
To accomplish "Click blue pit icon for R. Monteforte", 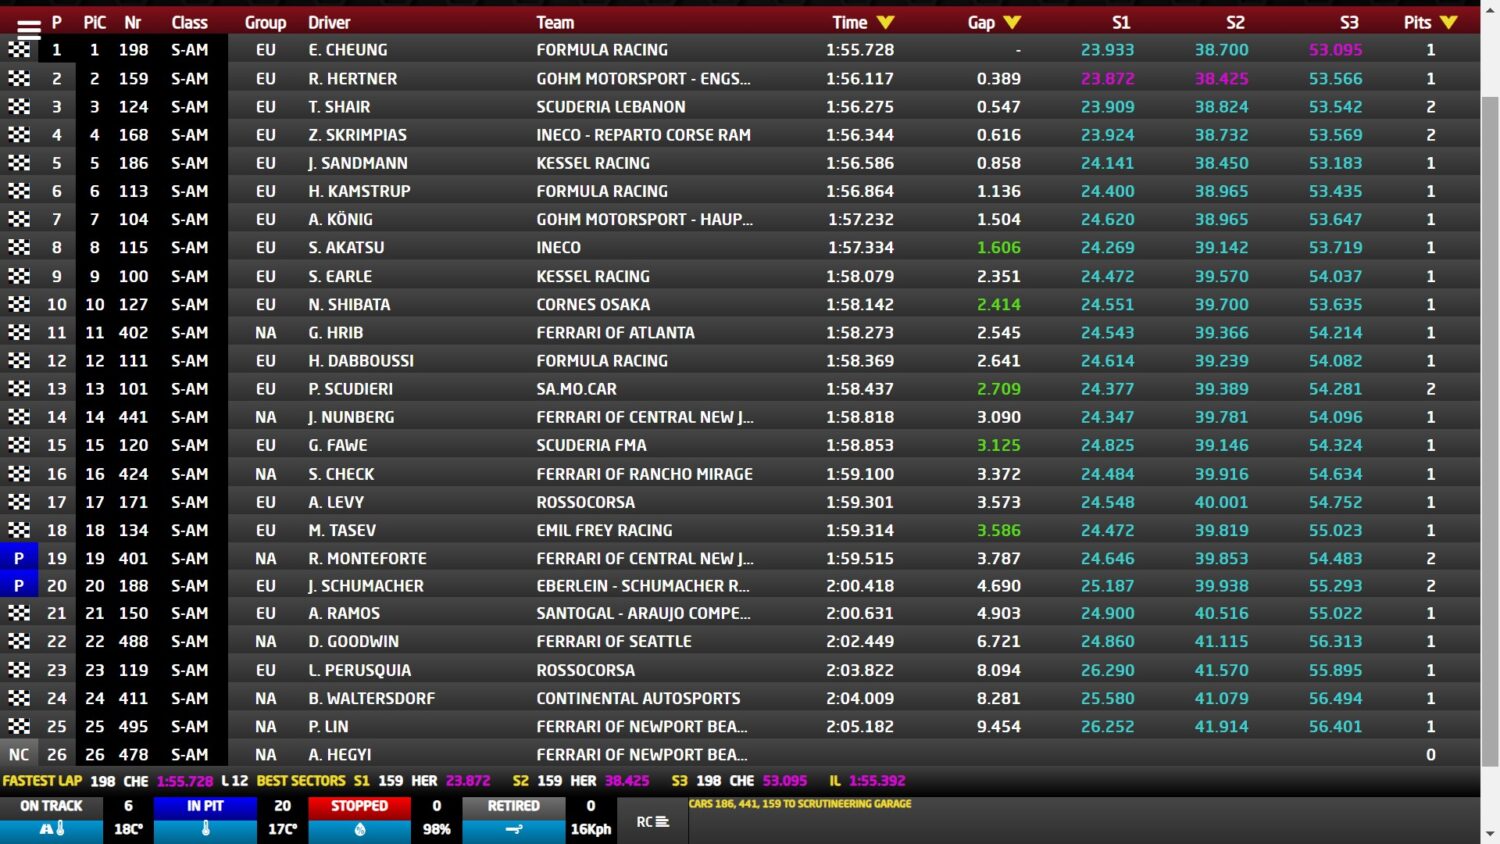I will [19, 558].
